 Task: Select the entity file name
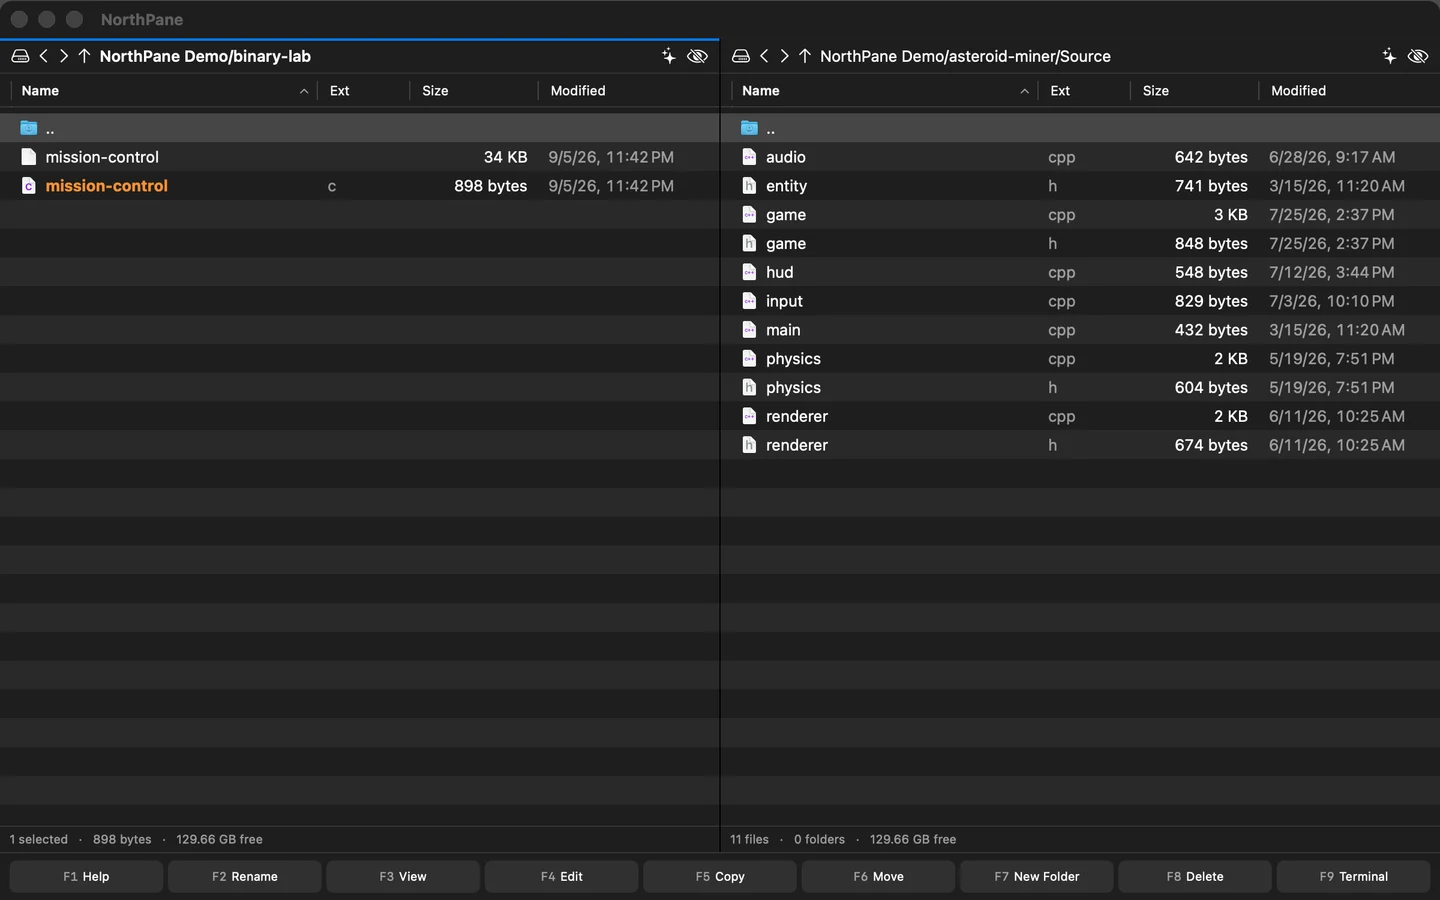[786, 186]
